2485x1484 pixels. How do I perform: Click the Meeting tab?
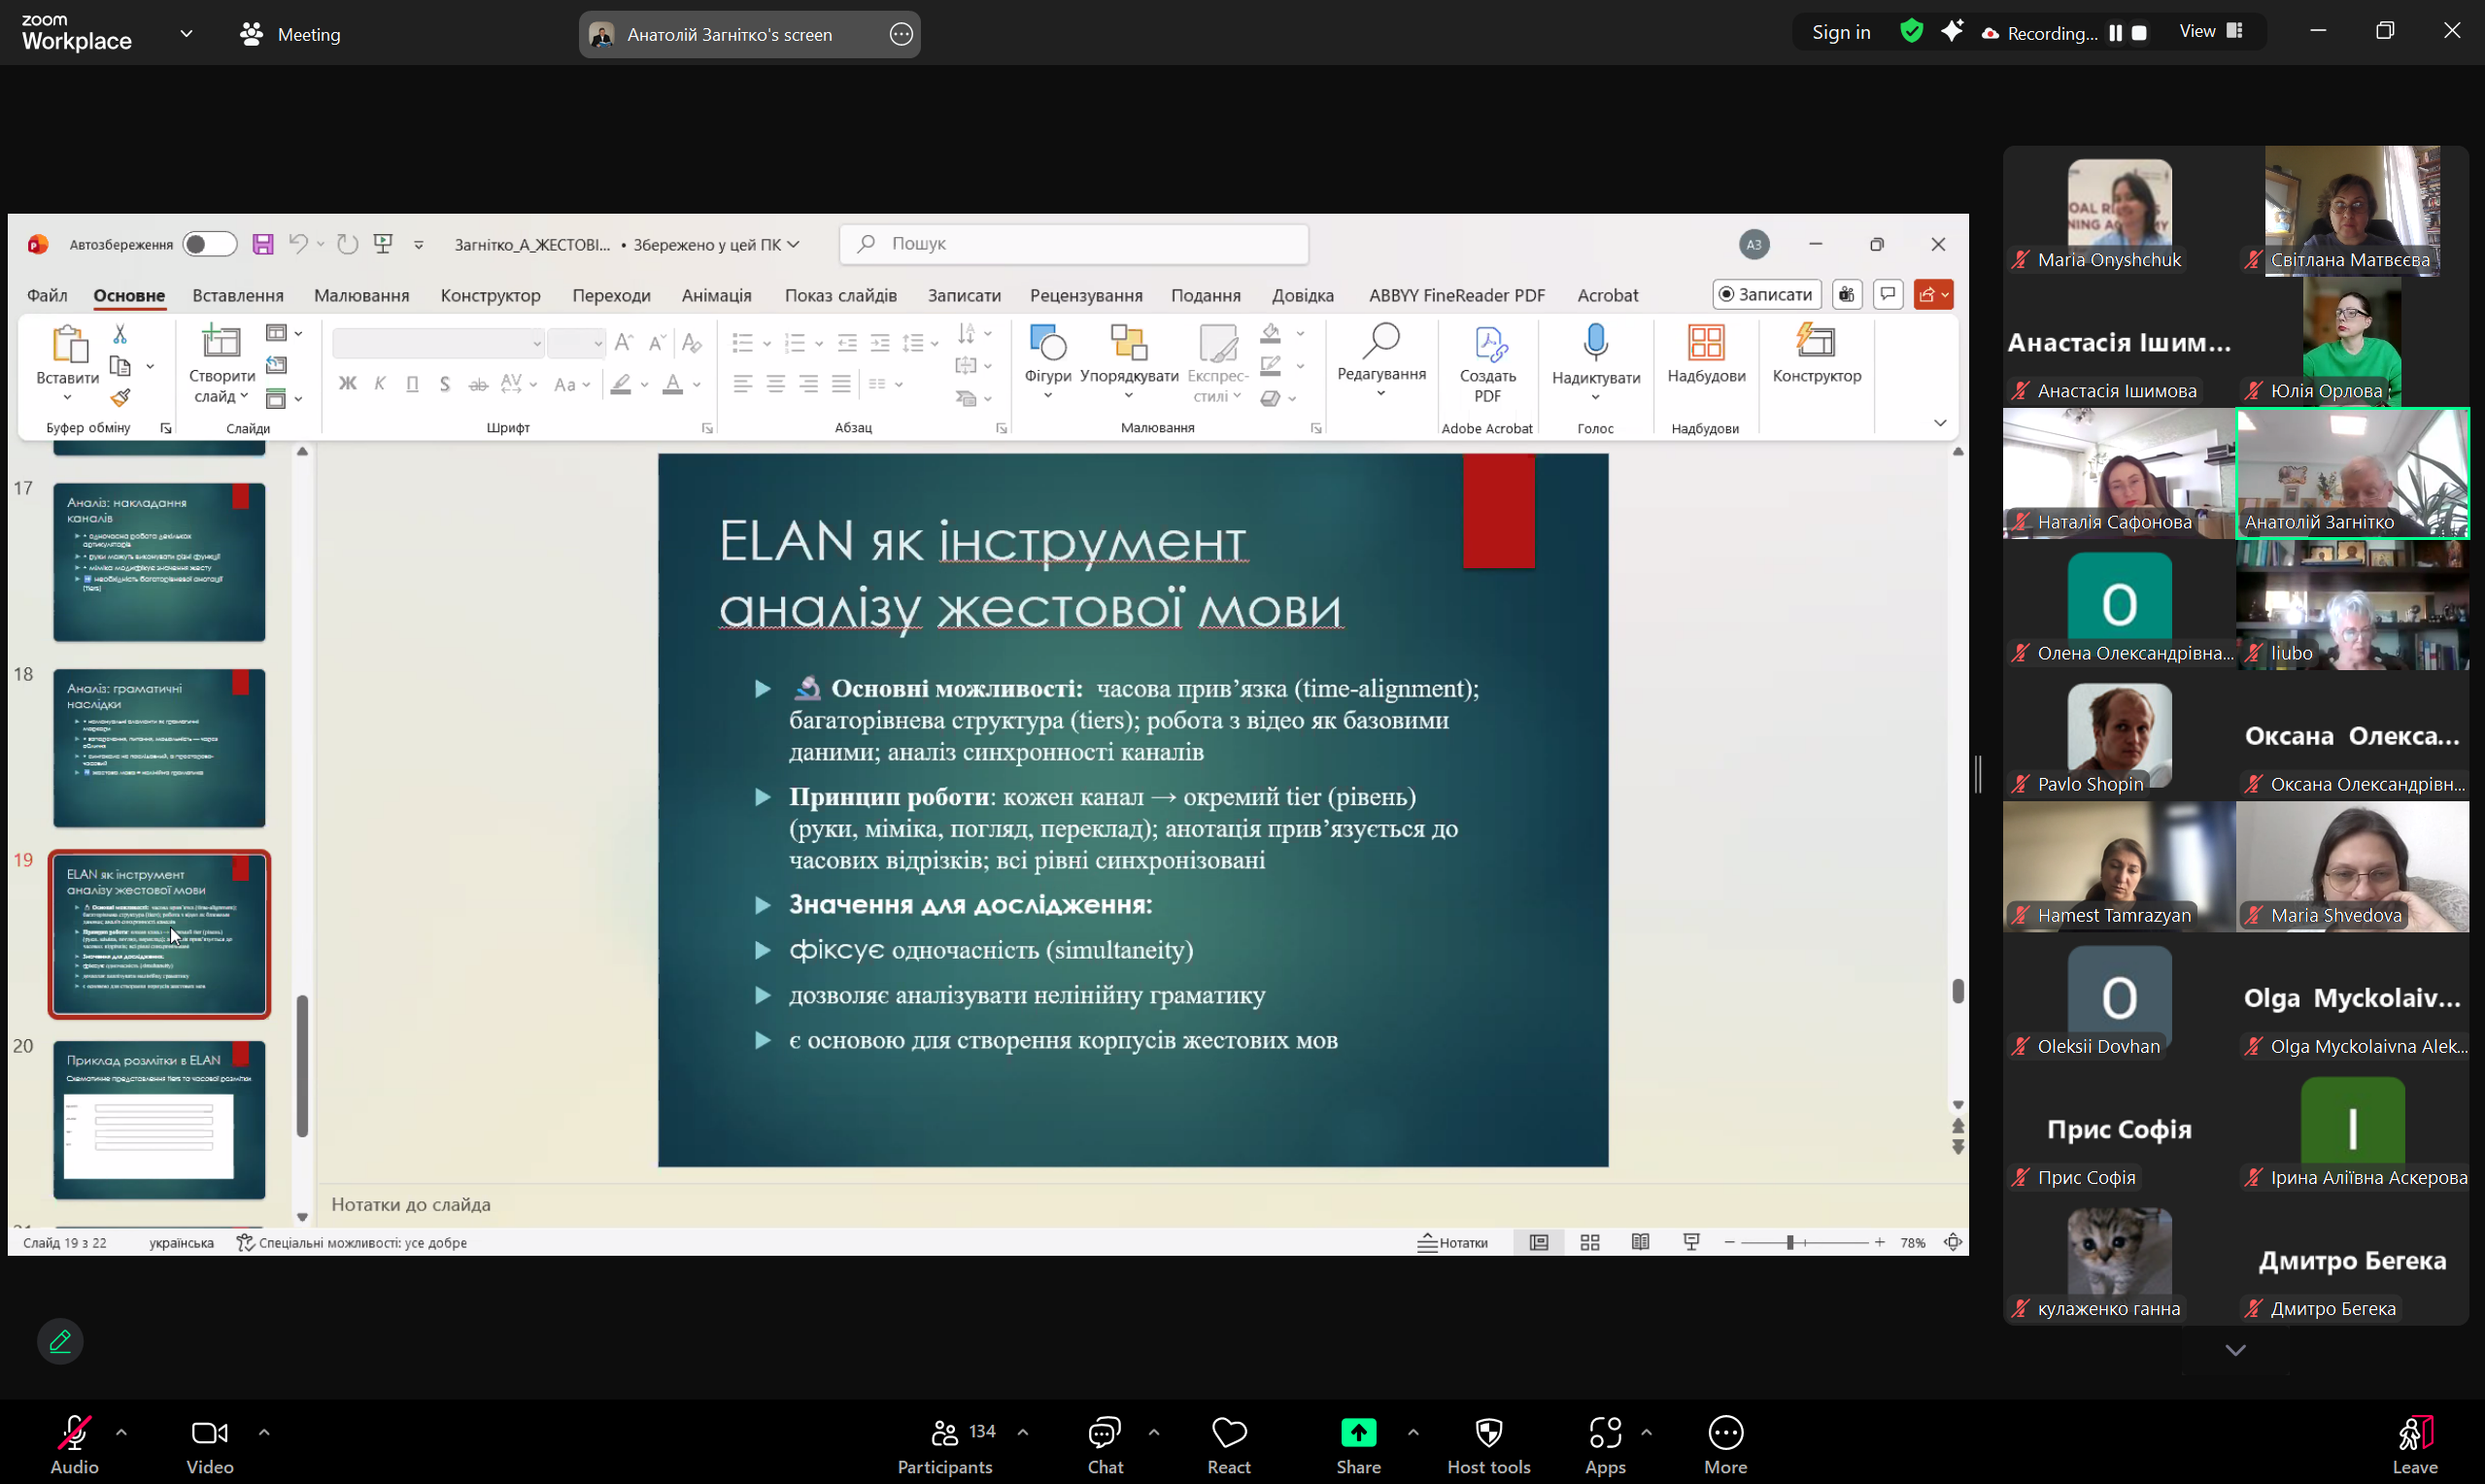291,34
